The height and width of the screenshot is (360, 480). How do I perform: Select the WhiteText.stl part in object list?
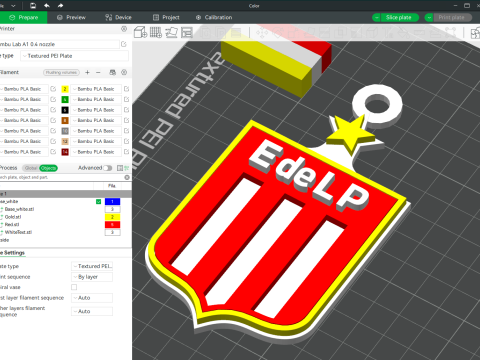point(18,232)
